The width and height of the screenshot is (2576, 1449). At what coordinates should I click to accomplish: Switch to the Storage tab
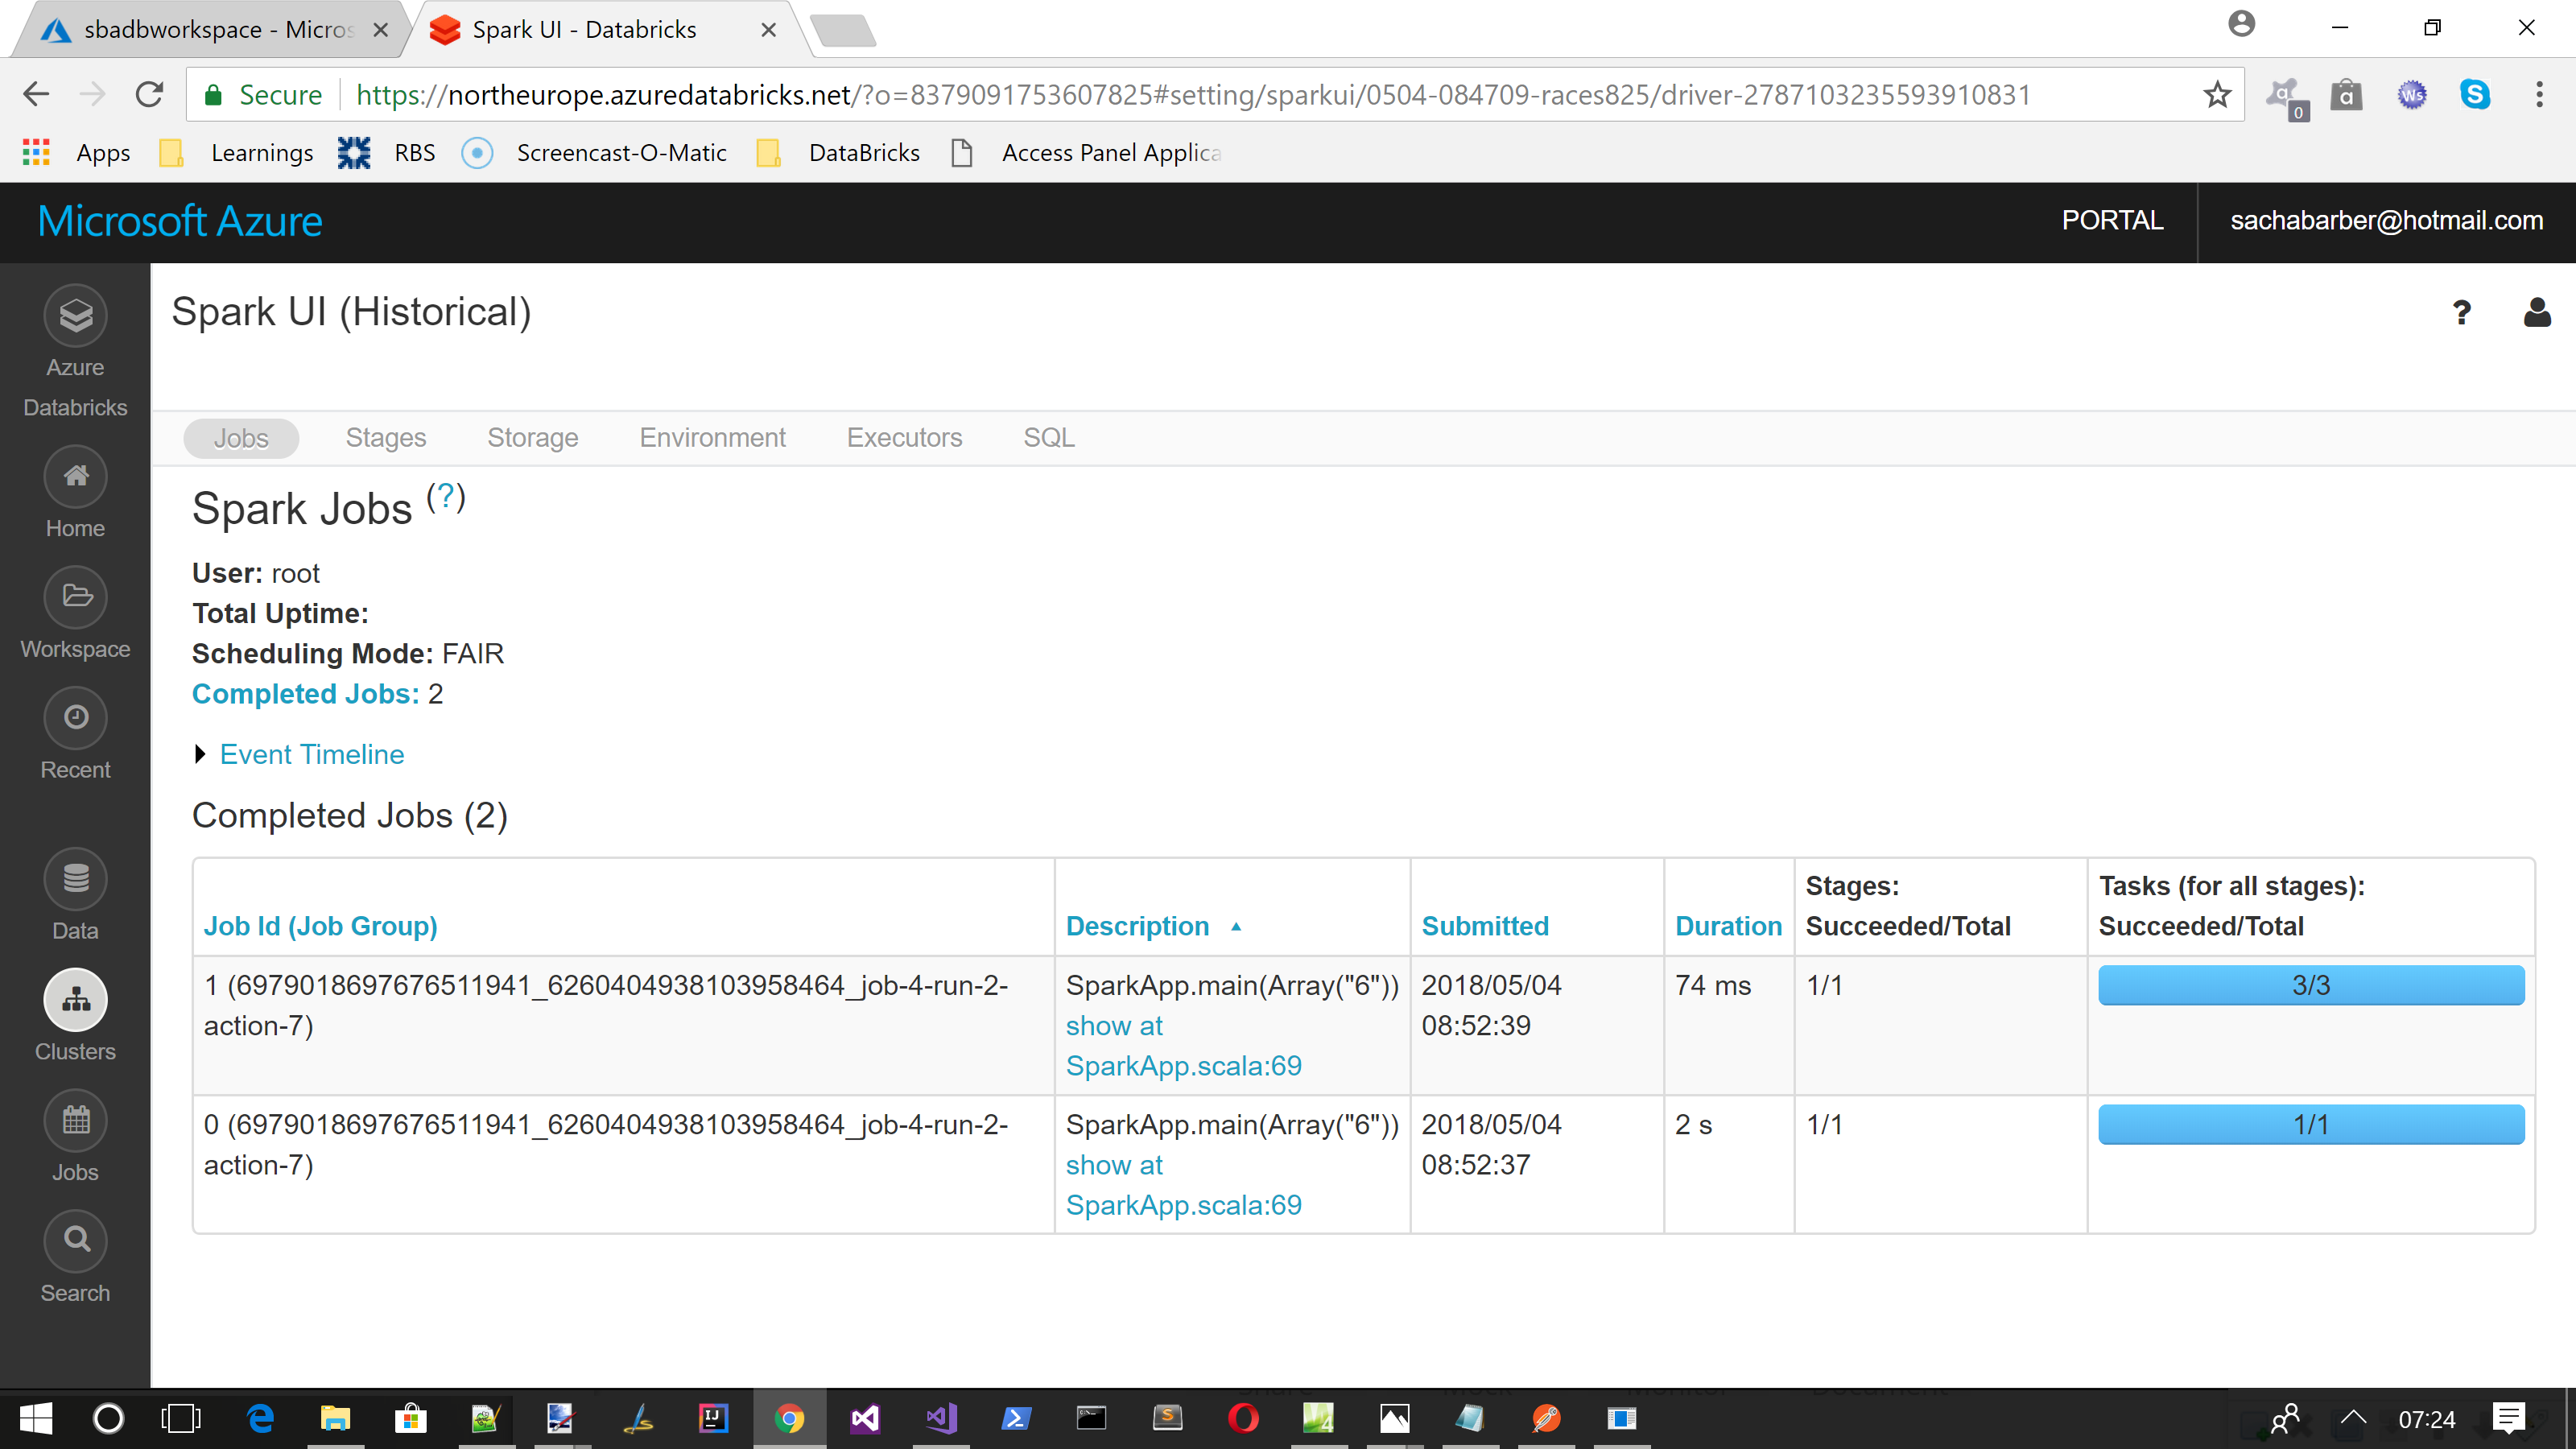coord(533,438)
